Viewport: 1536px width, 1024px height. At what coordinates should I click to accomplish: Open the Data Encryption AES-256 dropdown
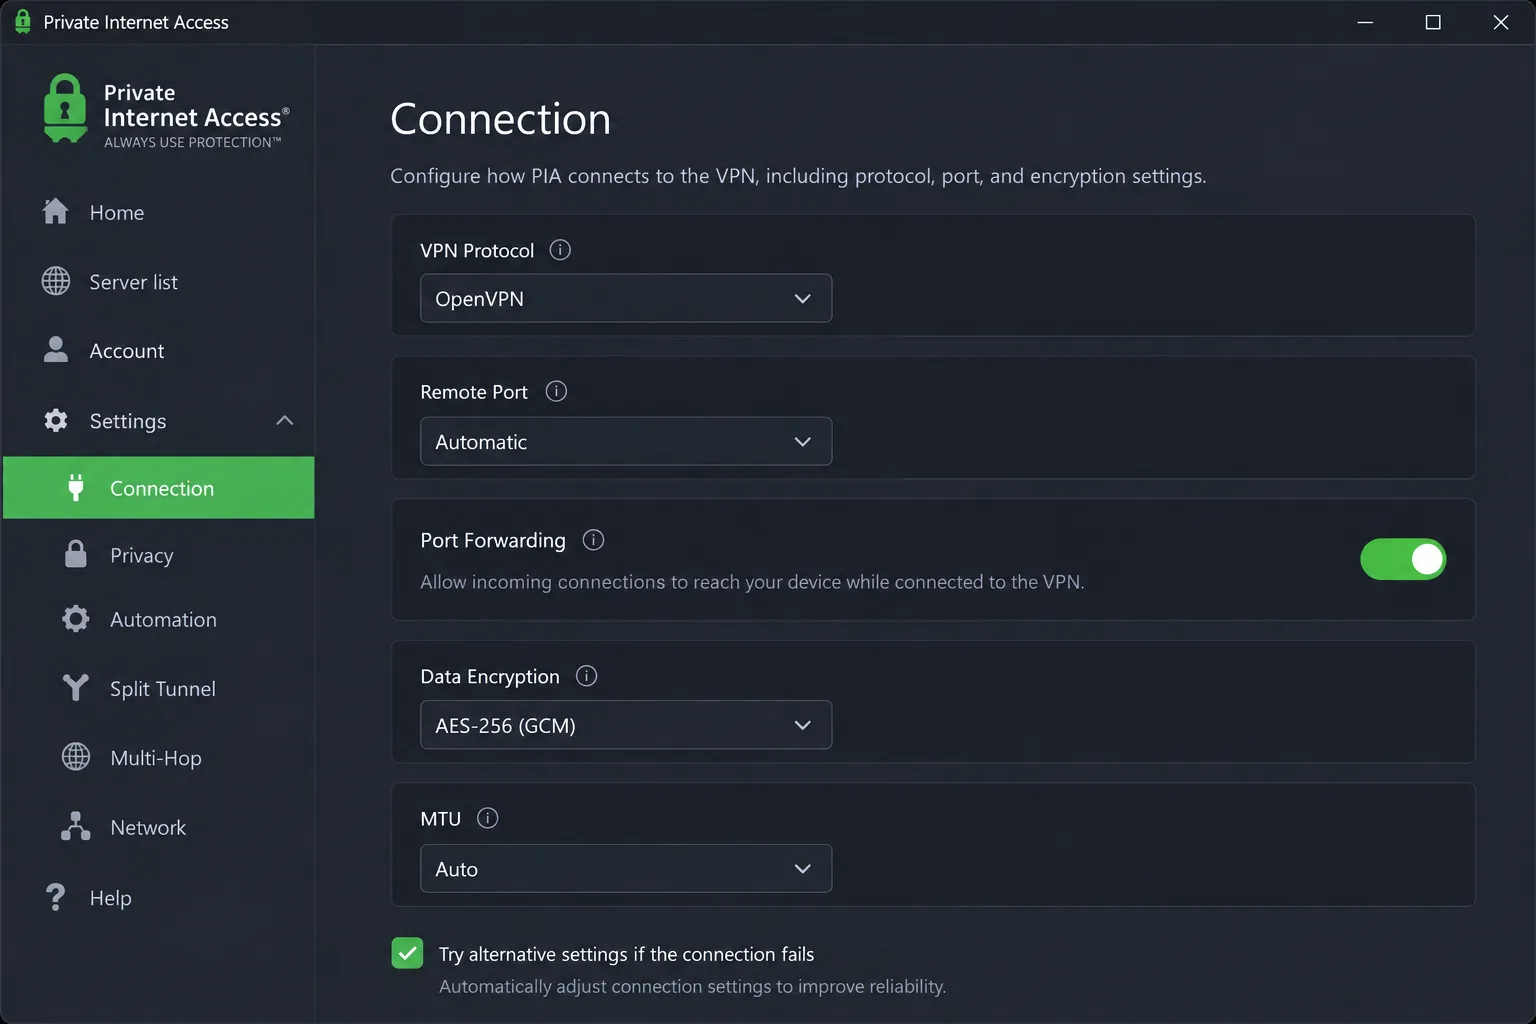(x=626, y=725)
